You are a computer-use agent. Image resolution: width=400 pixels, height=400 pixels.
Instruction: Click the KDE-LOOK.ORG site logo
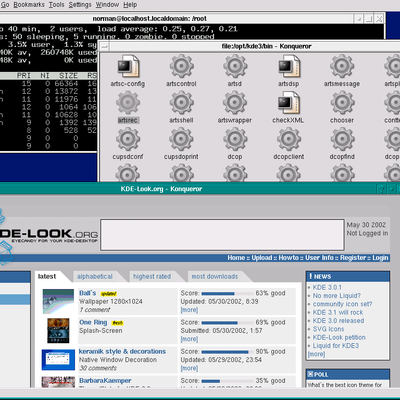49,235
